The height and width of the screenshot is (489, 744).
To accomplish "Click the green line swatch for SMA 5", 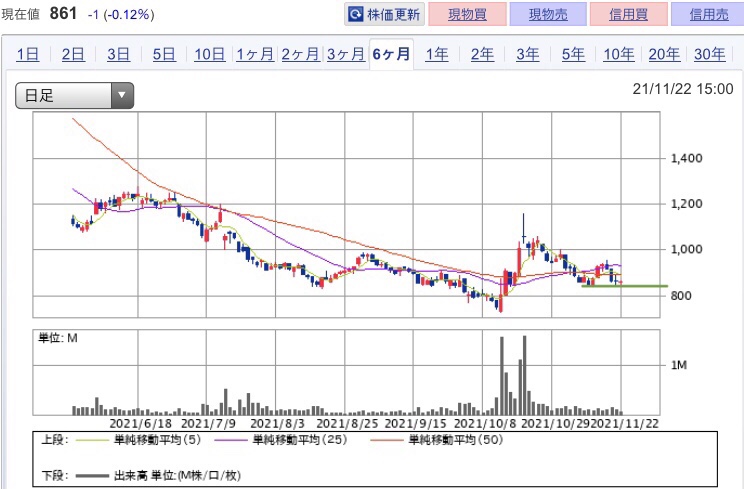I will pyautogui.click(x=92, y=441).
